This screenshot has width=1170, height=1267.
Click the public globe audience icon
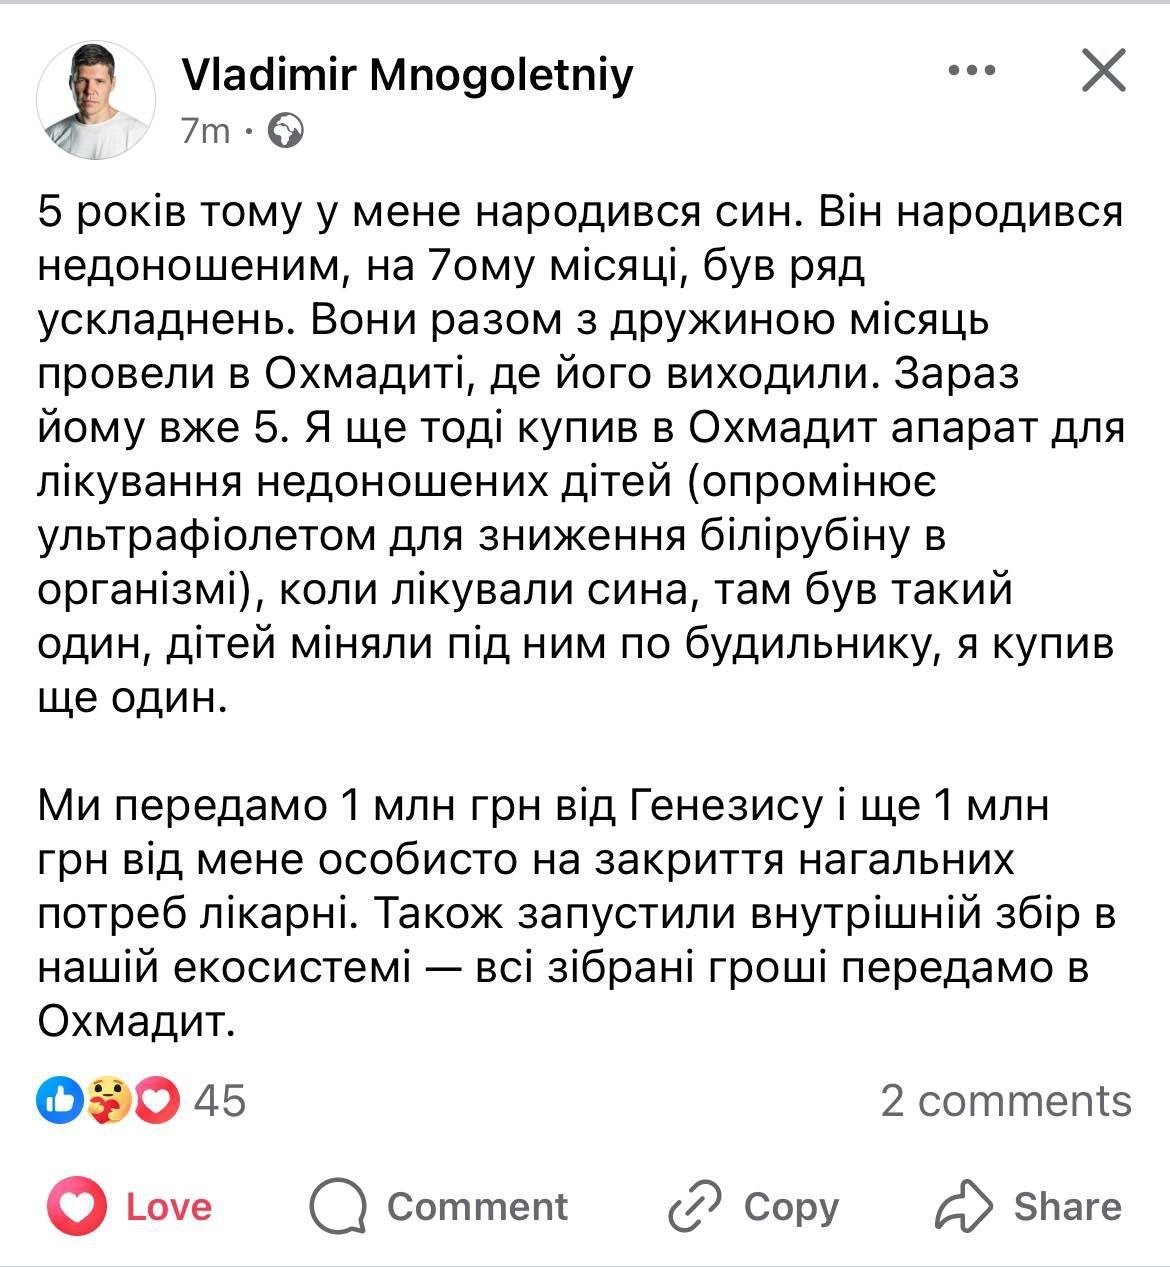(x=288, y=131)
